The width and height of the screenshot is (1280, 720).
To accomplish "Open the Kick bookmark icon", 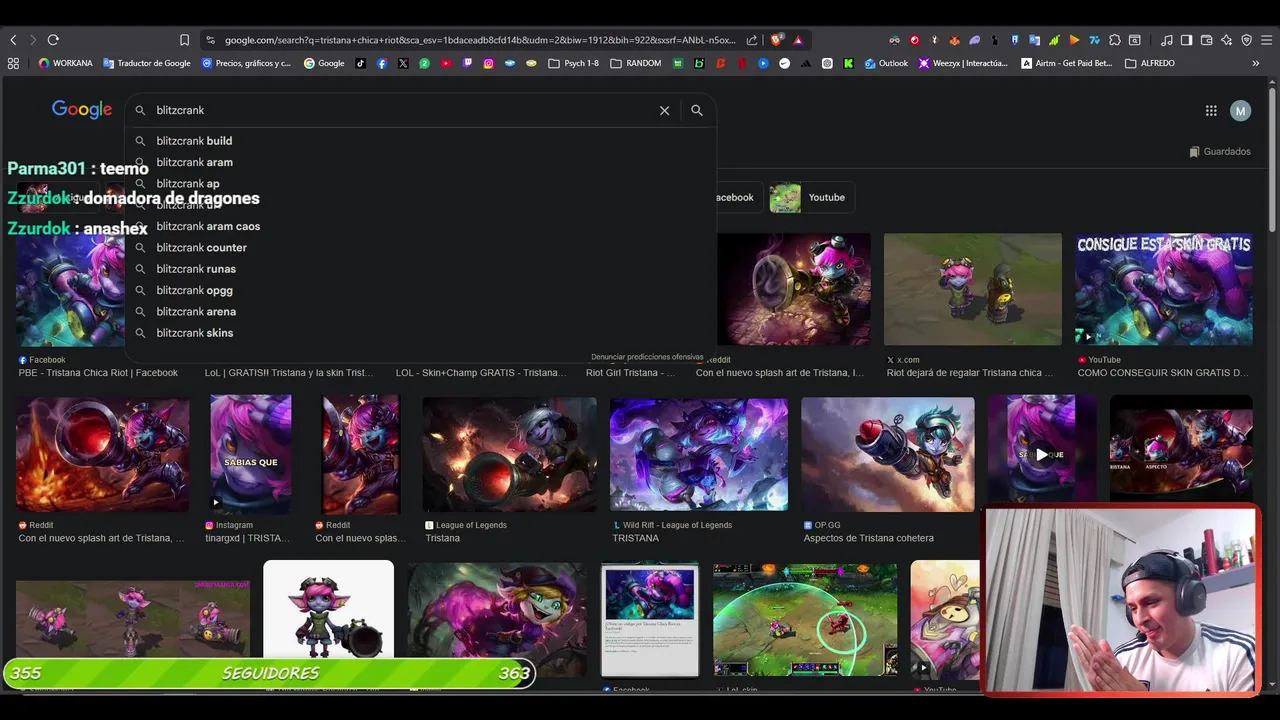I will 848,63.
